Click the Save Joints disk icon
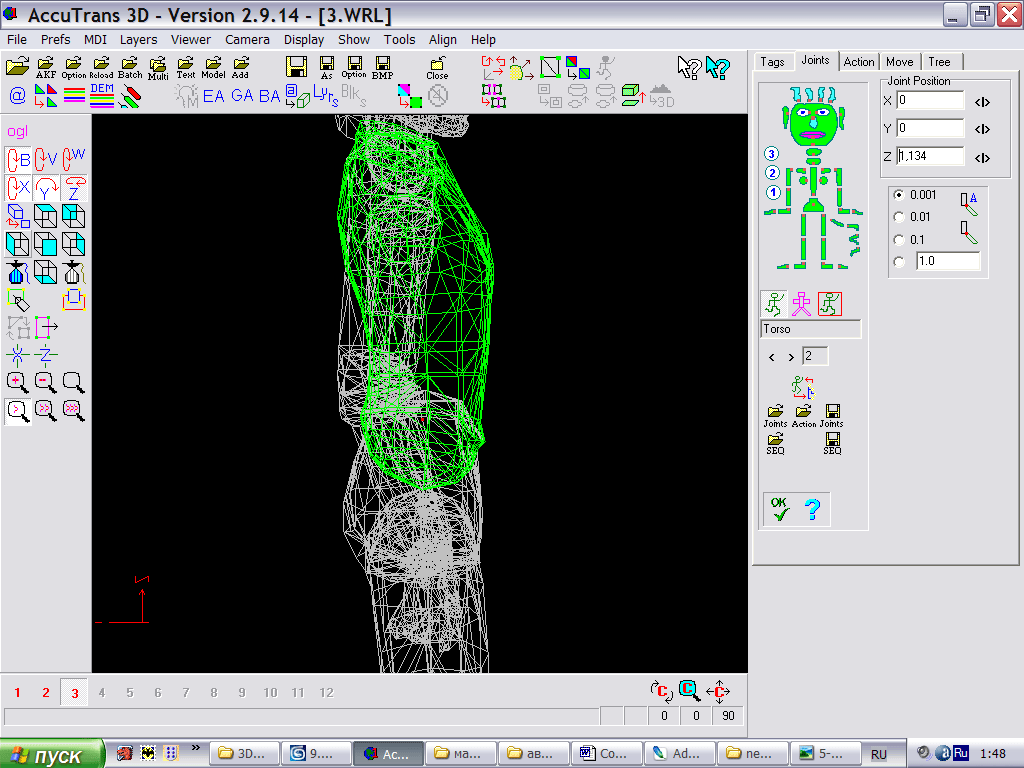1024x768 pixels. pos(832,415)
